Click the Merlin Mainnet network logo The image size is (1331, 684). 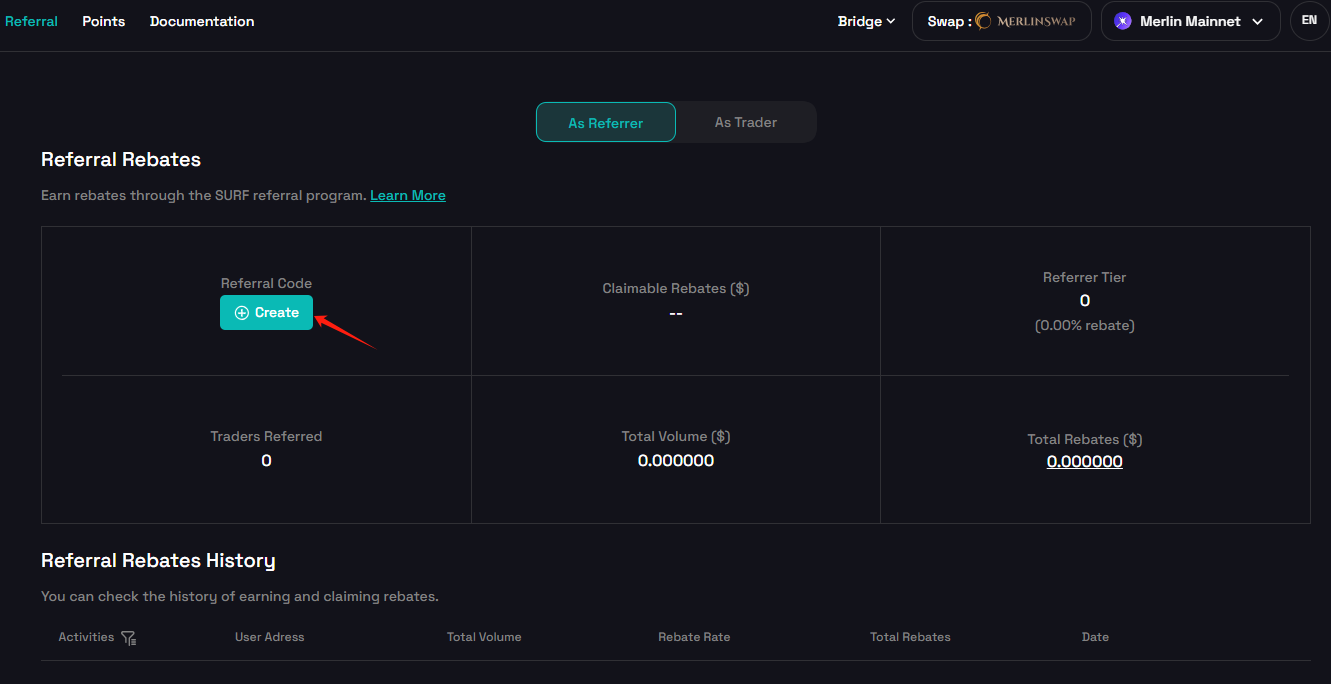[1122, 21]
